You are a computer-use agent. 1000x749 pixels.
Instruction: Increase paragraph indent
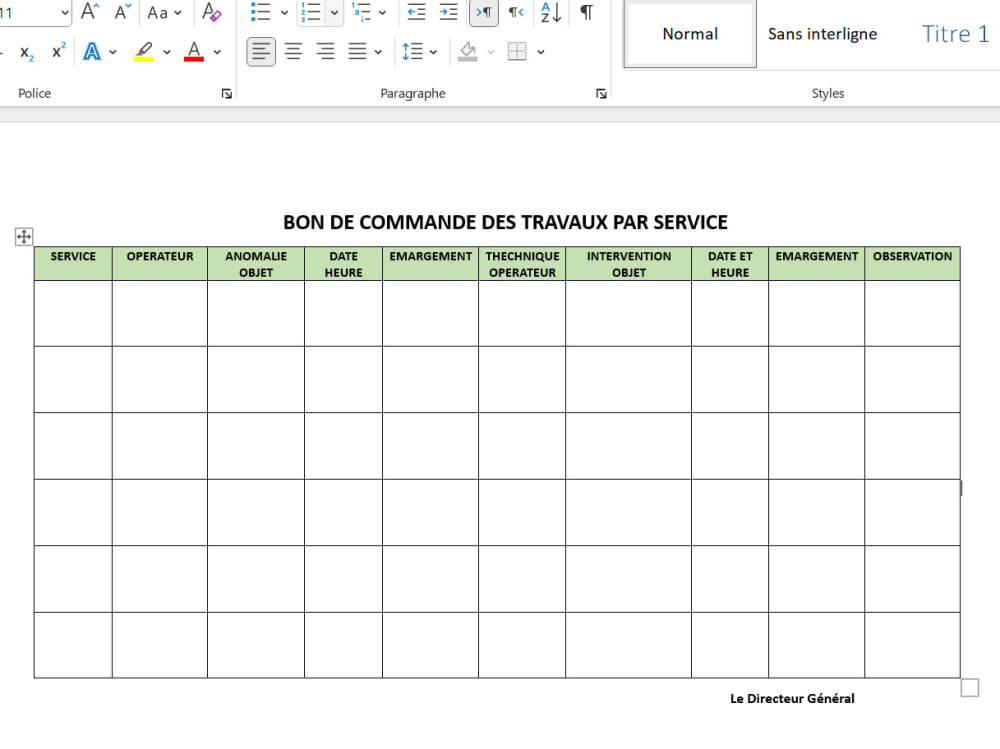click(x=448, y=11)
